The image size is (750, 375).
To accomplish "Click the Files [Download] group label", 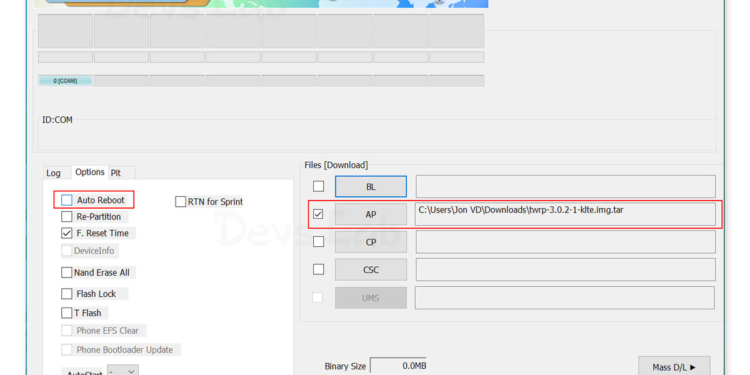I will pos(336,165).
